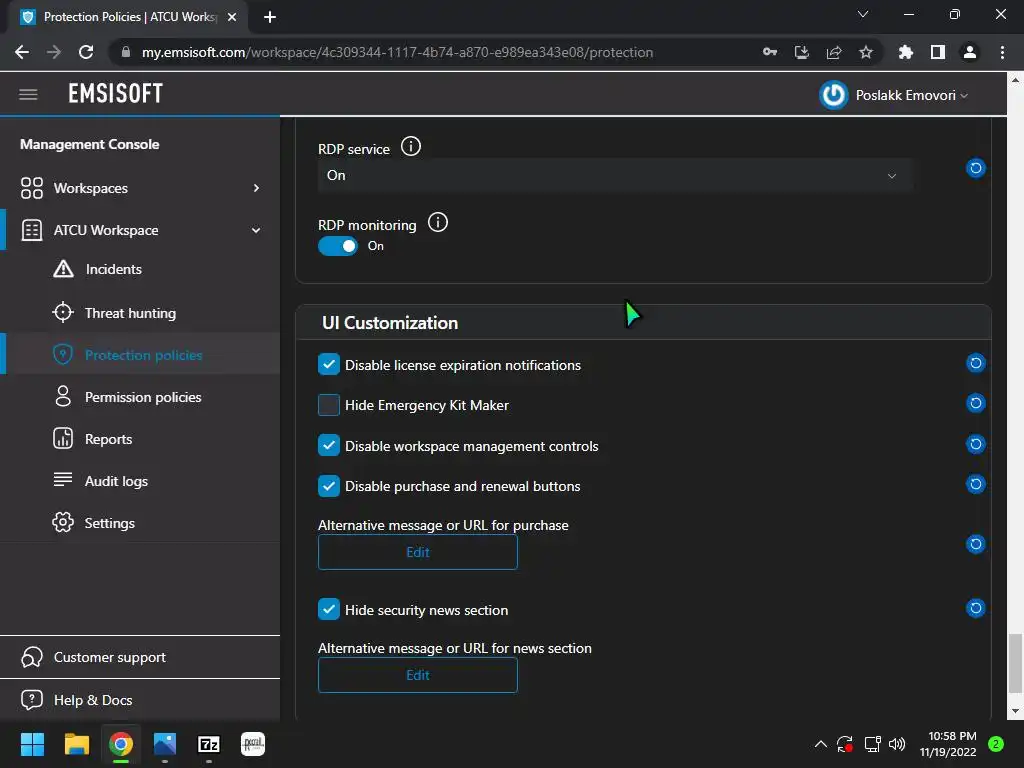Reset the RDP service setting
Screen dimensions: 1024x768
point(976,168)
